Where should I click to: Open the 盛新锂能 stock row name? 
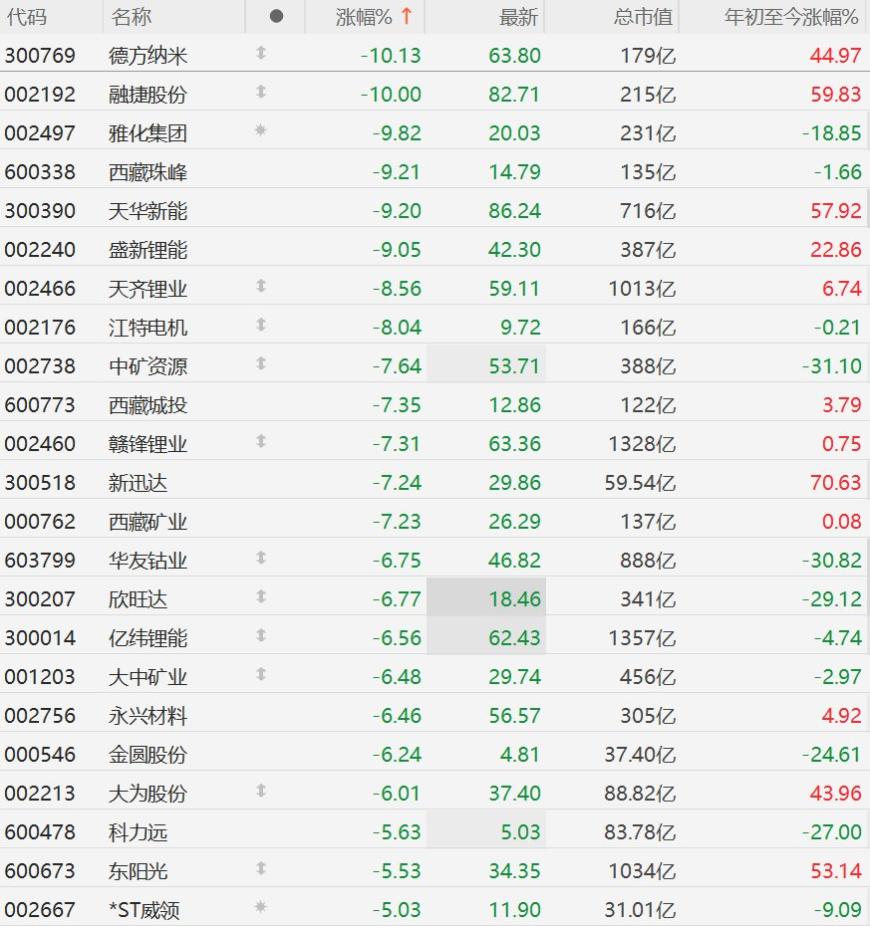click(148, 250)
